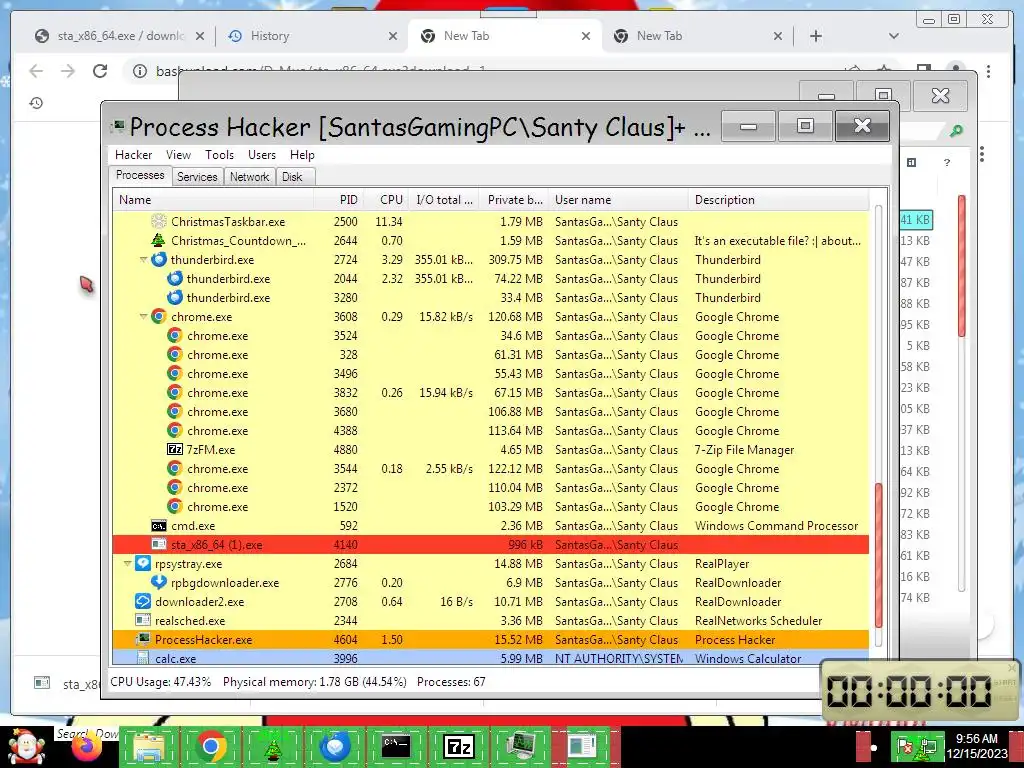Click the Christmas_Countdown tree icon
This screenshot has width=1024, height=768.
tap(159, 240)
